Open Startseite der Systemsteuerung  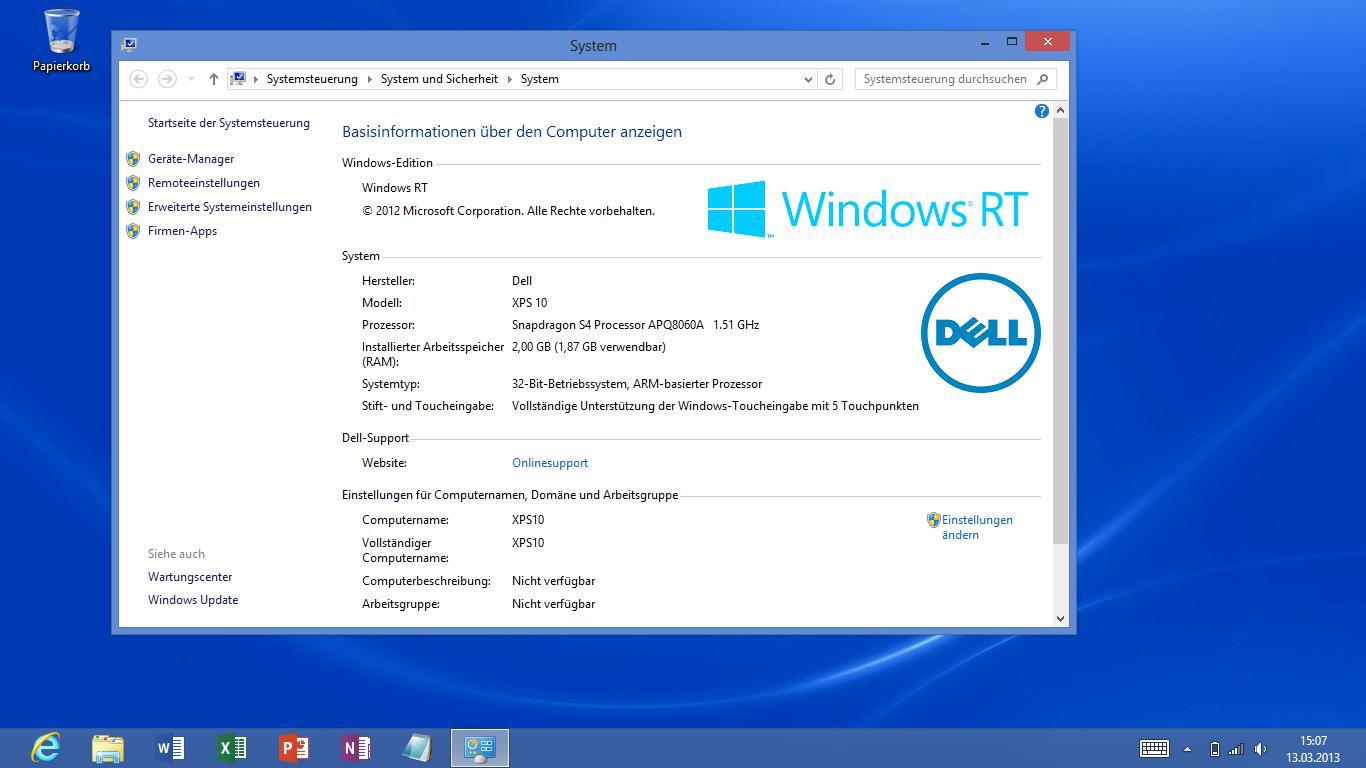229,123
